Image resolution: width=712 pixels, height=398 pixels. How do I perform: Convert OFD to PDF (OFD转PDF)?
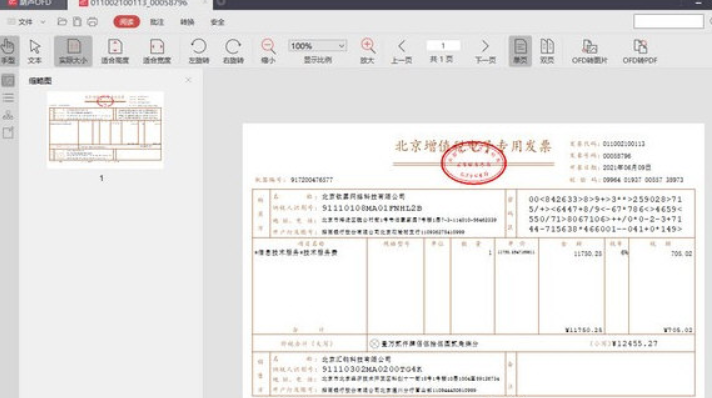pyautogui.click(x=640, y=51)
